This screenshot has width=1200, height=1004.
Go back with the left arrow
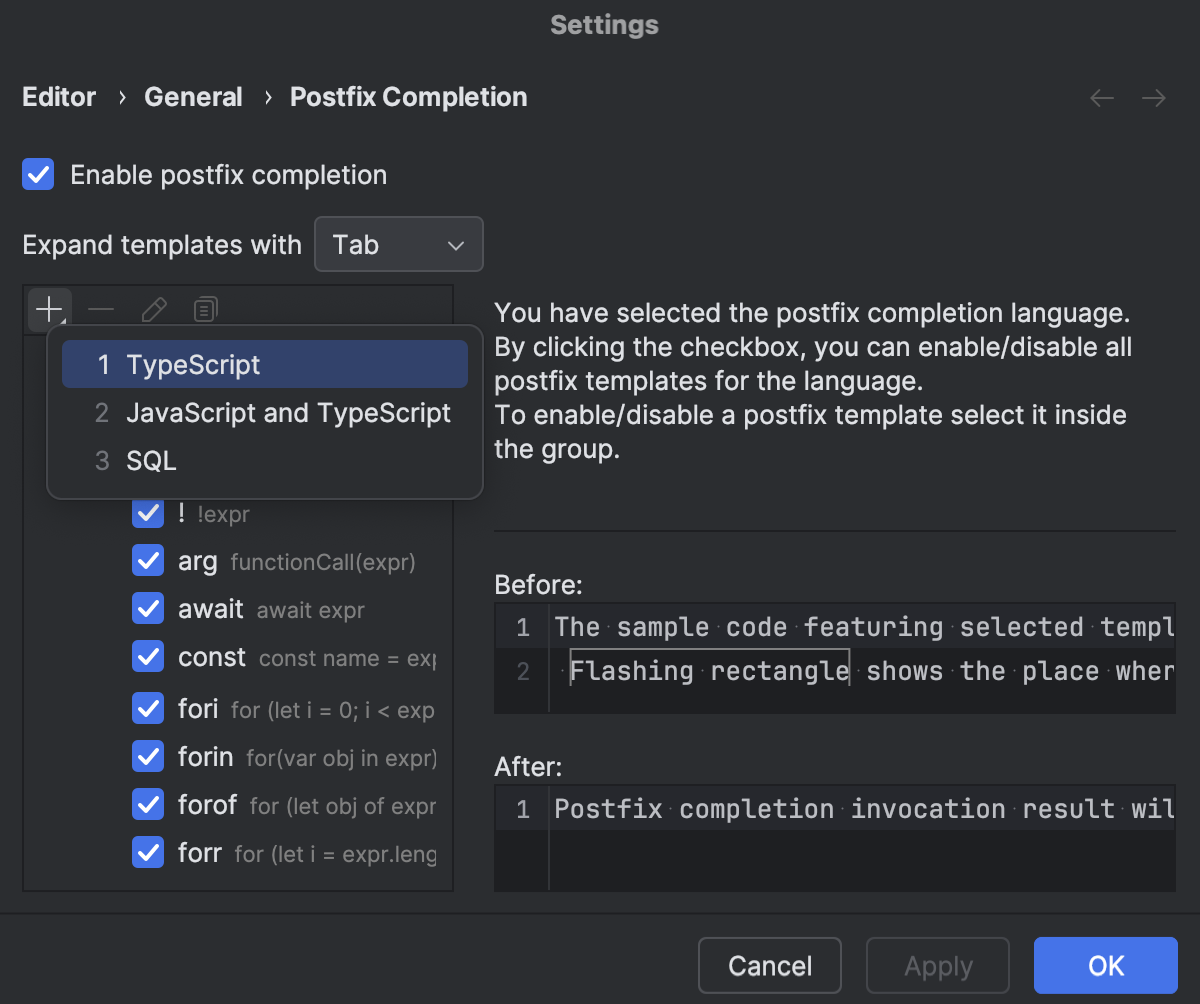(x=1102, y=98)
